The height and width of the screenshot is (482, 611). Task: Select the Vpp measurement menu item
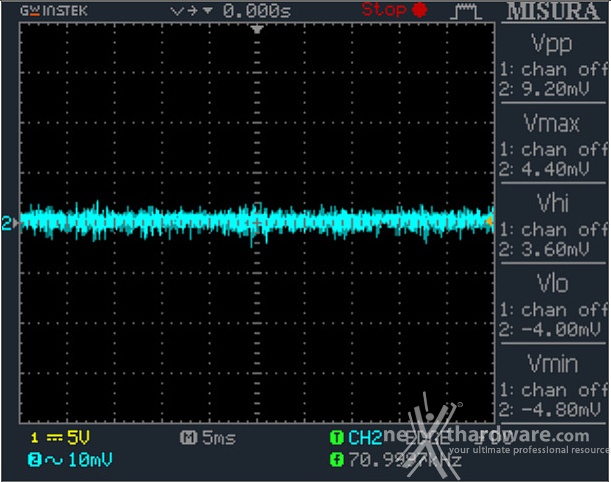coord(553,64)
